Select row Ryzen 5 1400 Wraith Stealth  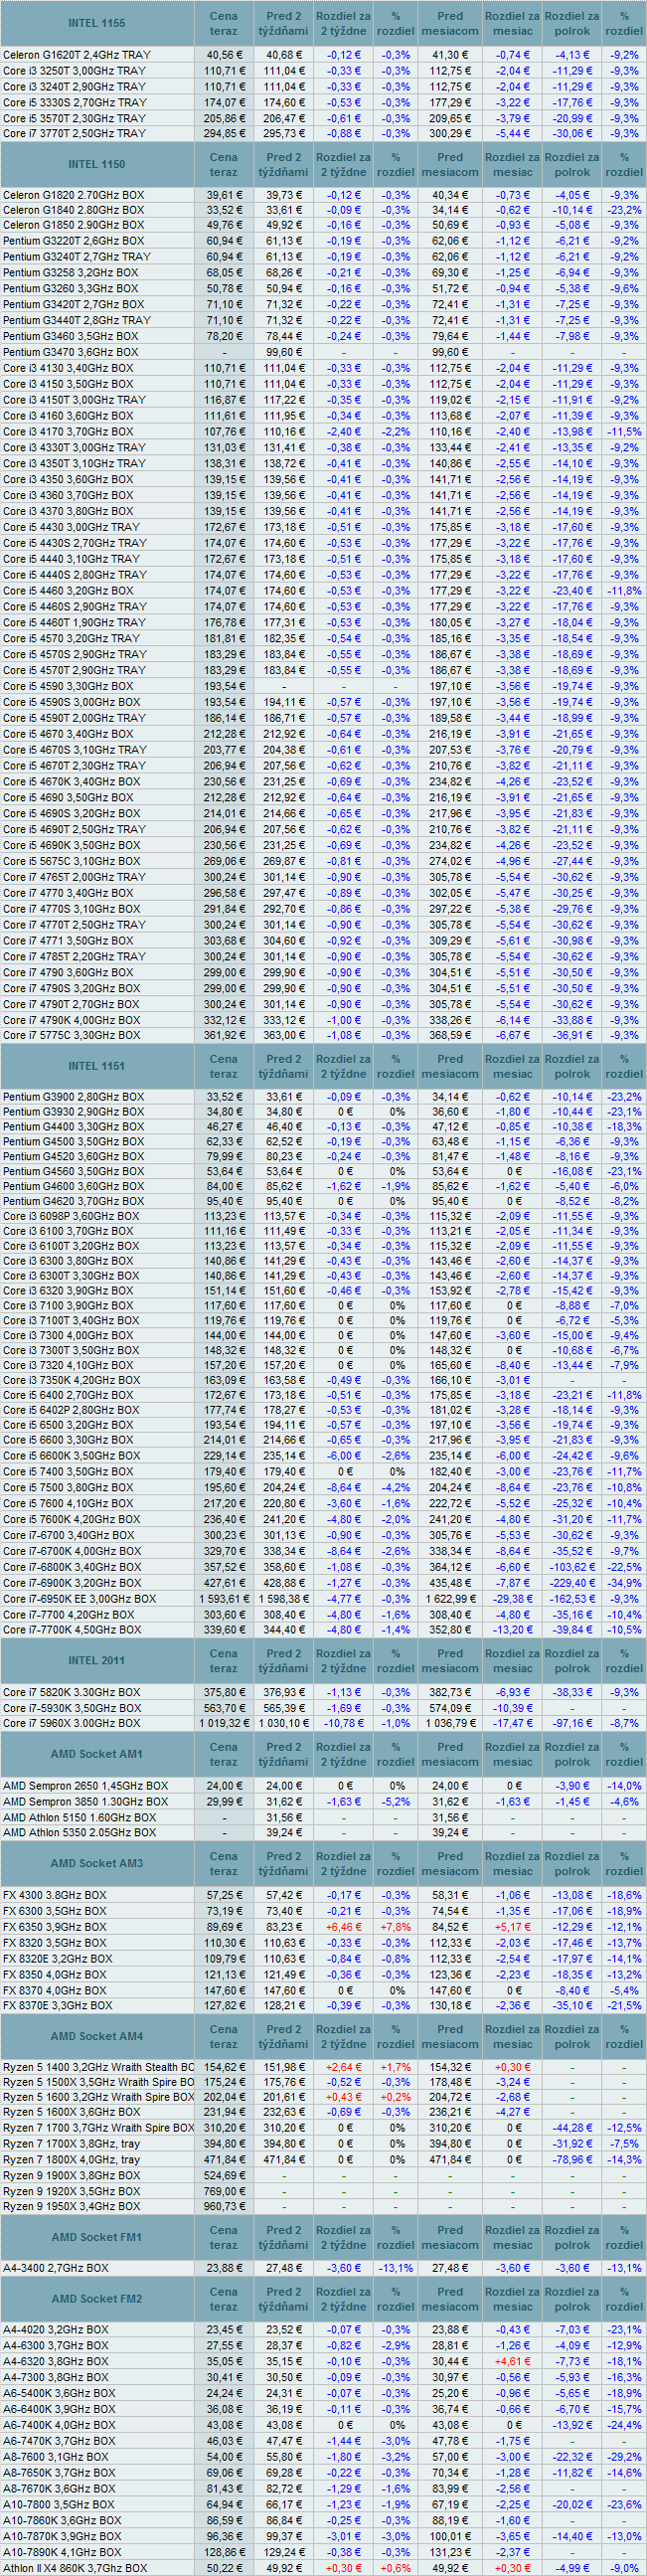pos(323,2067)
